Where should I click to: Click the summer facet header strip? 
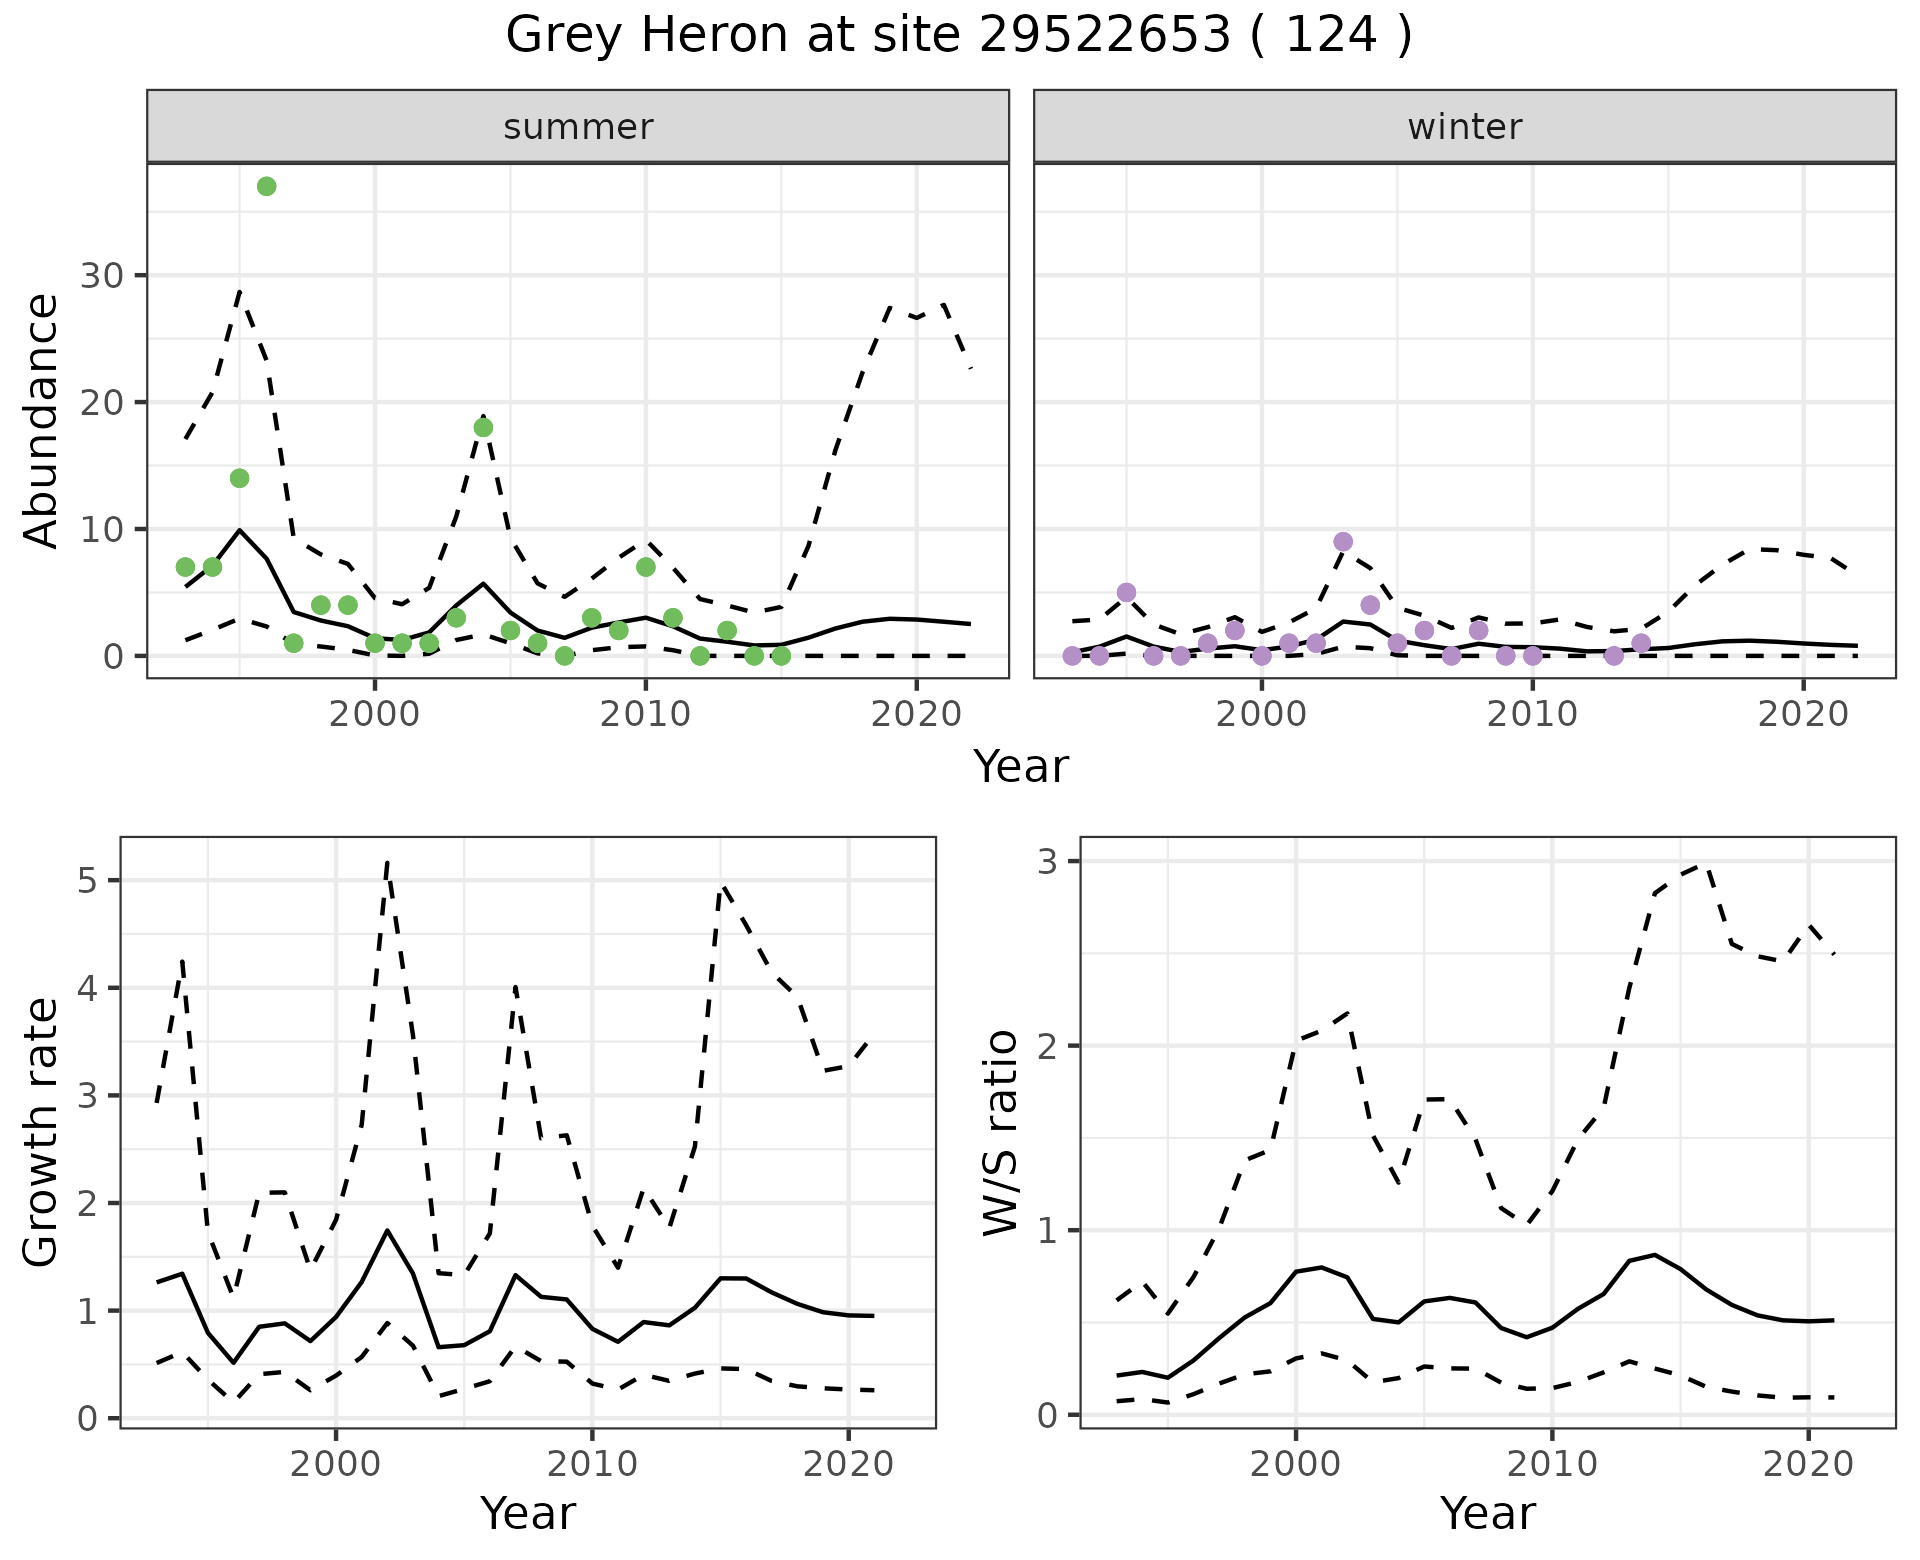[x=578, y=127]
